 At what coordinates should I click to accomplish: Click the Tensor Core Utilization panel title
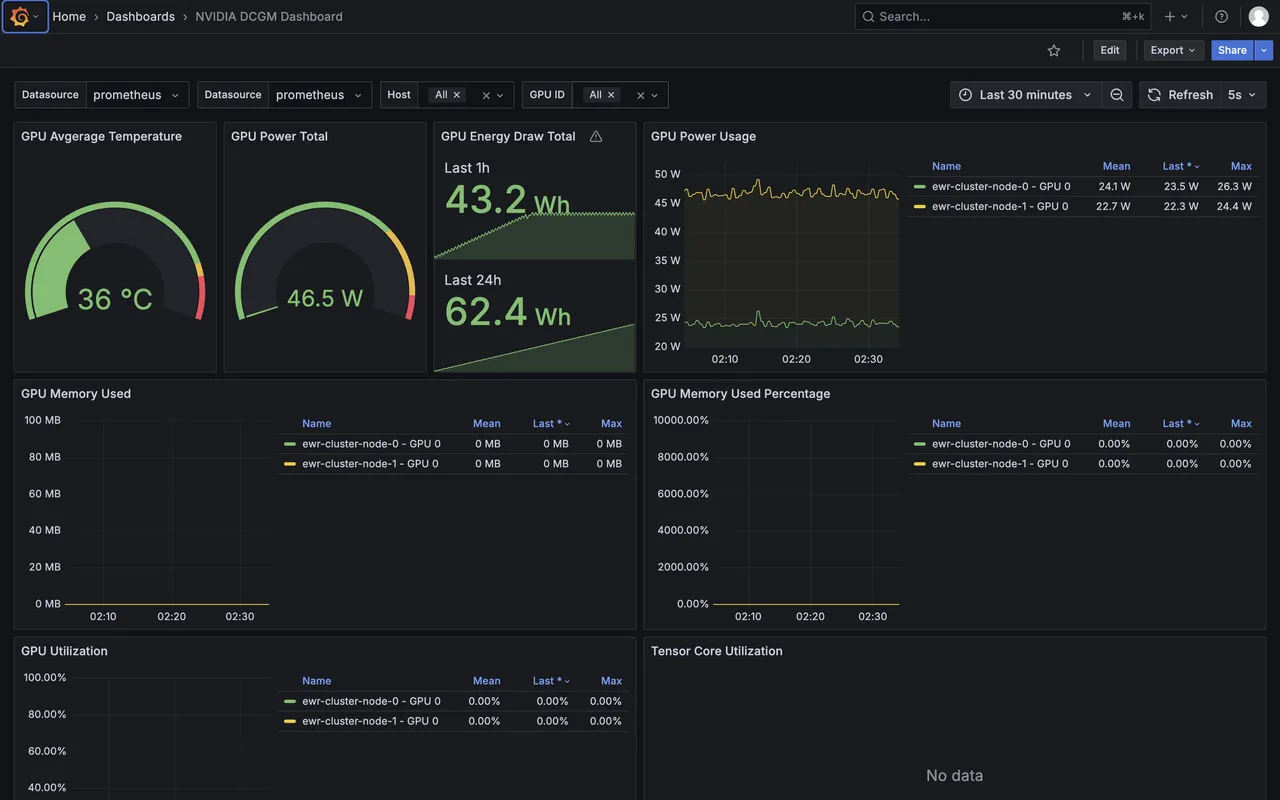[717, 651]
